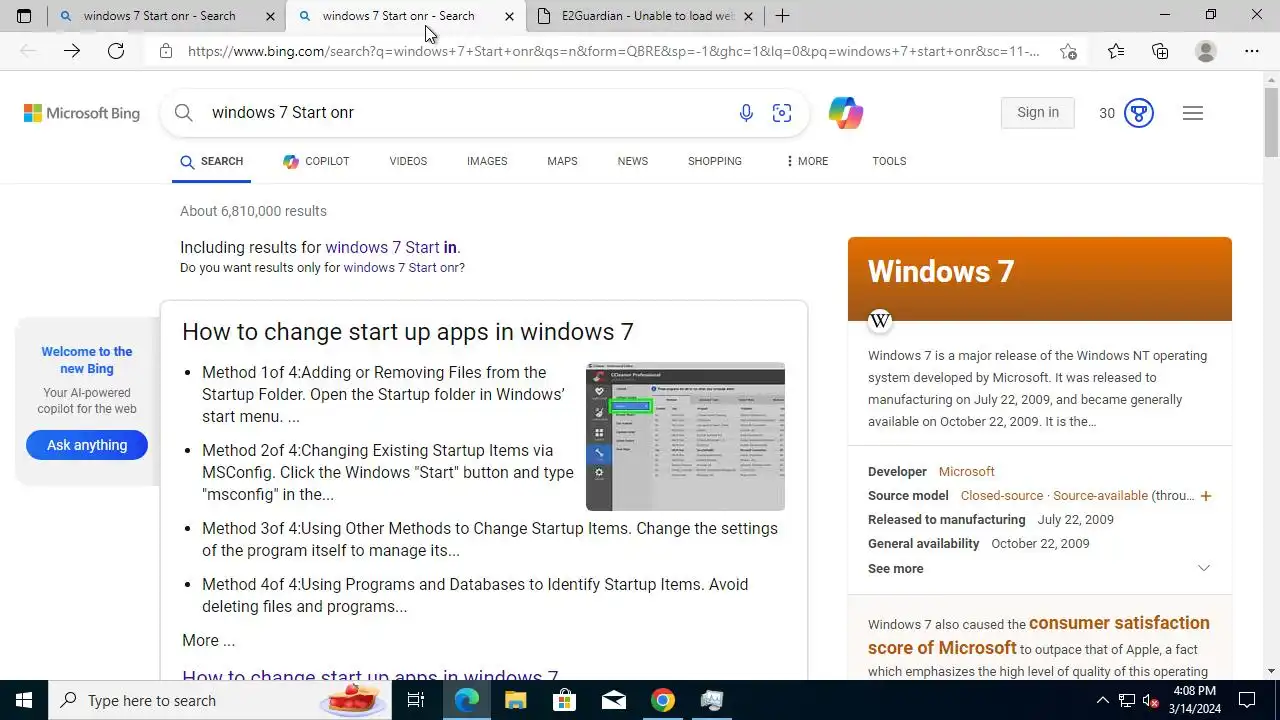The width and height of the screenshot is (1280, 720).
Task: Open the Source-available link
Action: (x=1100, y=496)
